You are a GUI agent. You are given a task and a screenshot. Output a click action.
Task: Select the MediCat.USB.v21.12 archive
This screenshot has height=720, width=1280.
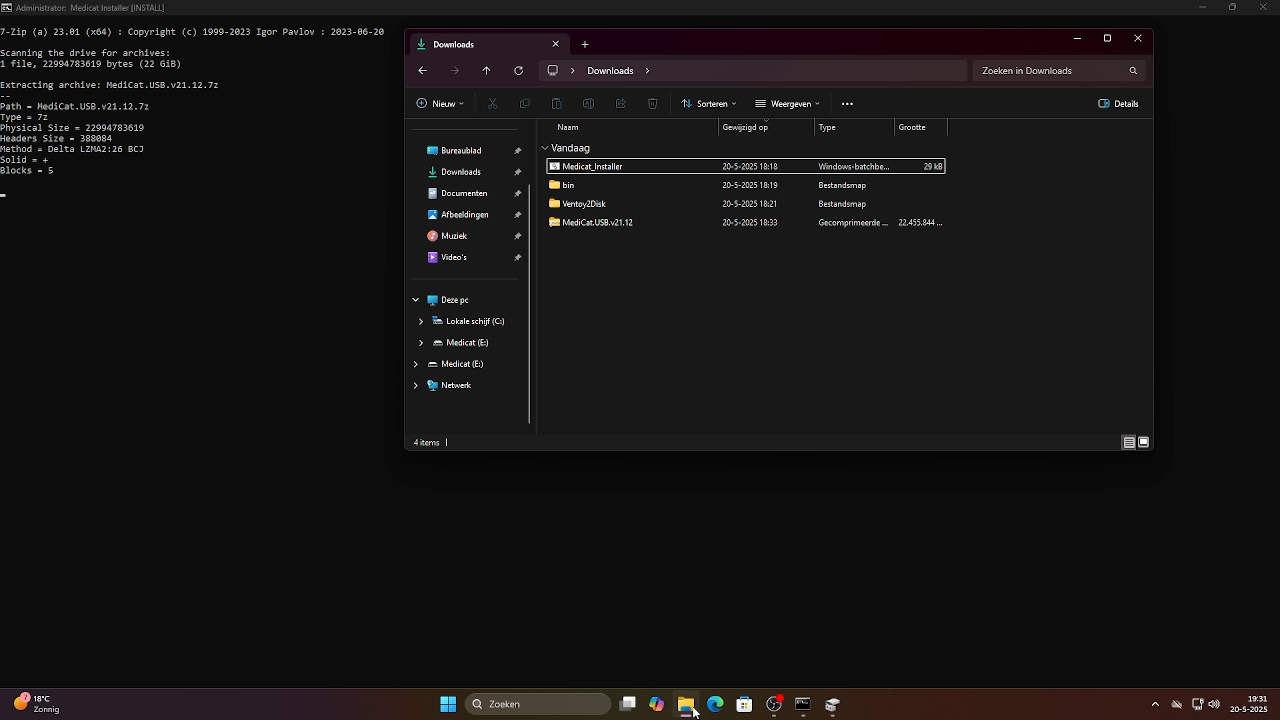(746, 223)
